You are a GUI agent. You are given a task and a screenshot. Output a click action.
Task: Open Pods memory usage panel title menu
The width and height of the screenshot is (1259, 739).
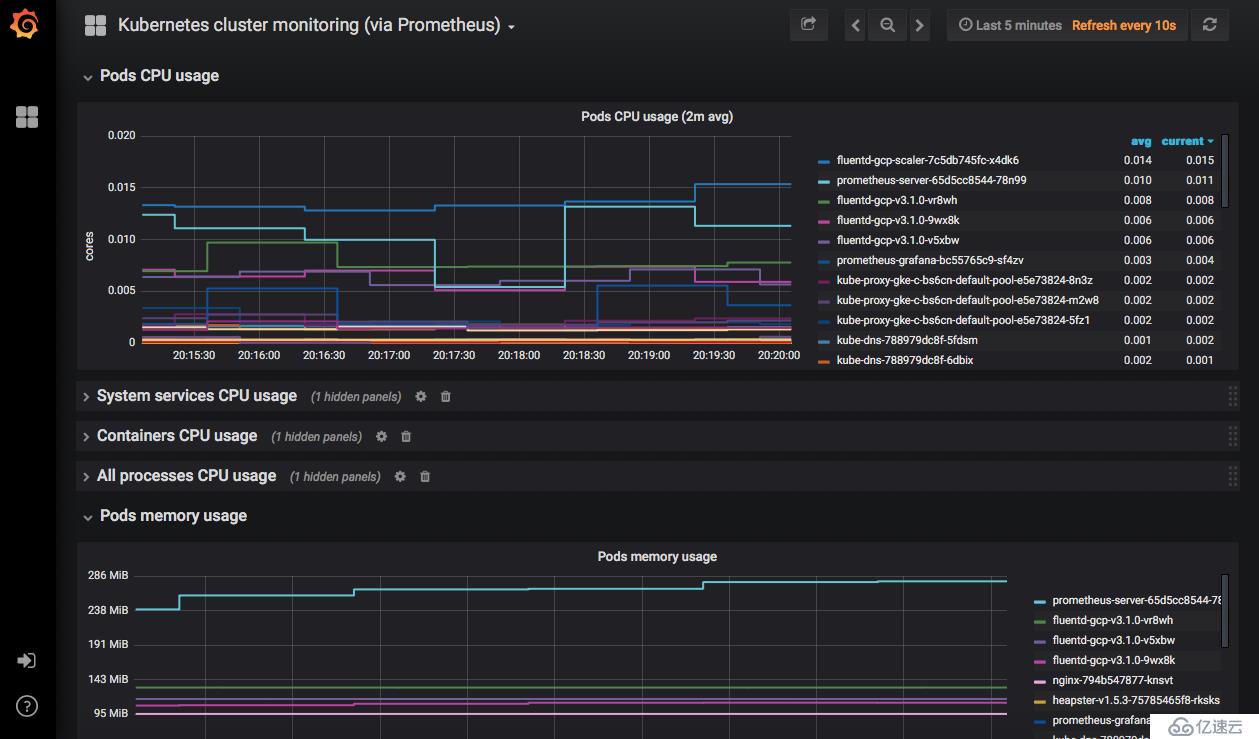pyautogui.click(x=657, y=557)
